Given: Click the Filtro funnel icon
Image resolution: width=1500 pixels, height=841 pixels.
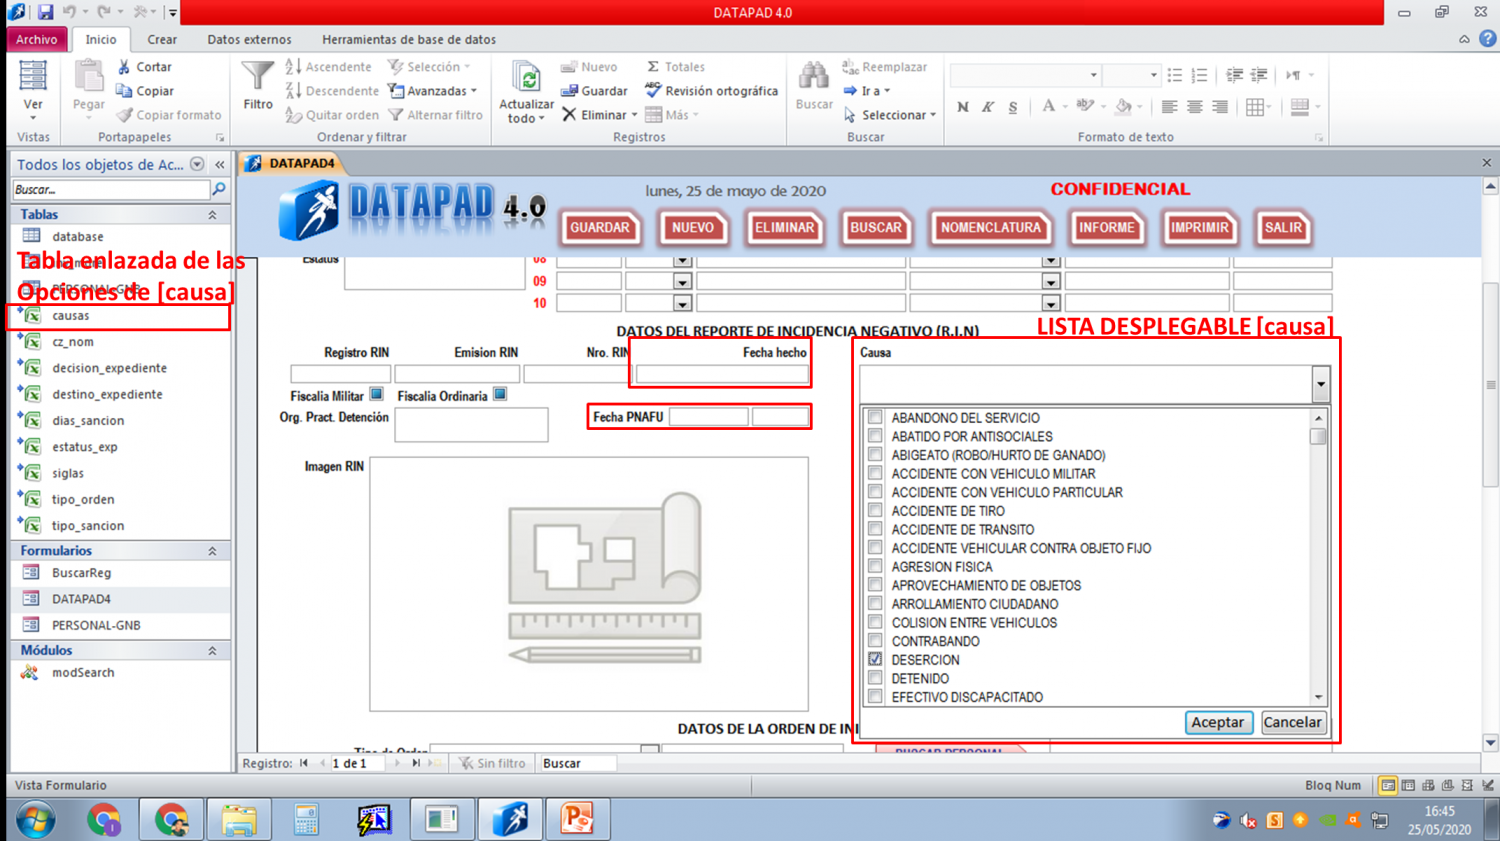Looking at the screenshot, I should pos(257,76).
